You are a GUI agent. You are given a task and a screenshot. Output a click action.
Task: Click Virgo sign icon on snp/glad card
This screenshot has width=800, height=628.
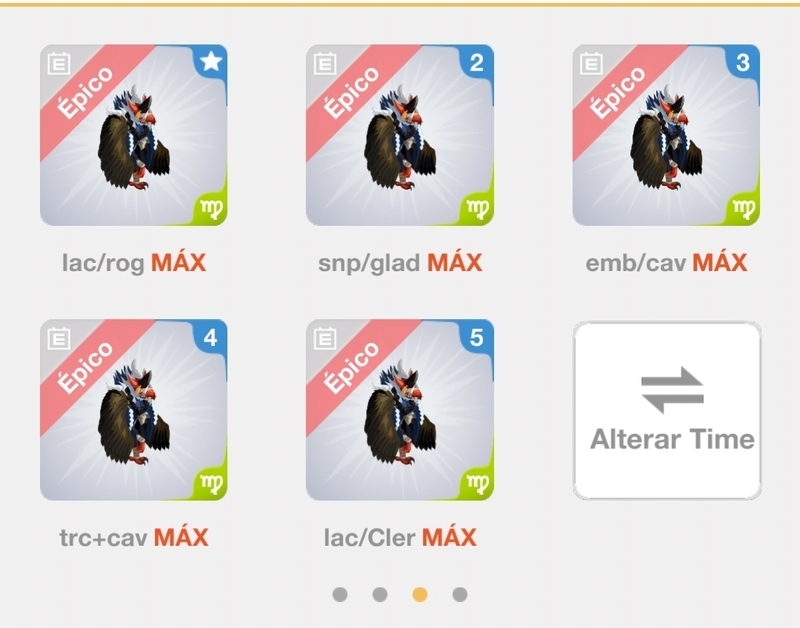478,208
